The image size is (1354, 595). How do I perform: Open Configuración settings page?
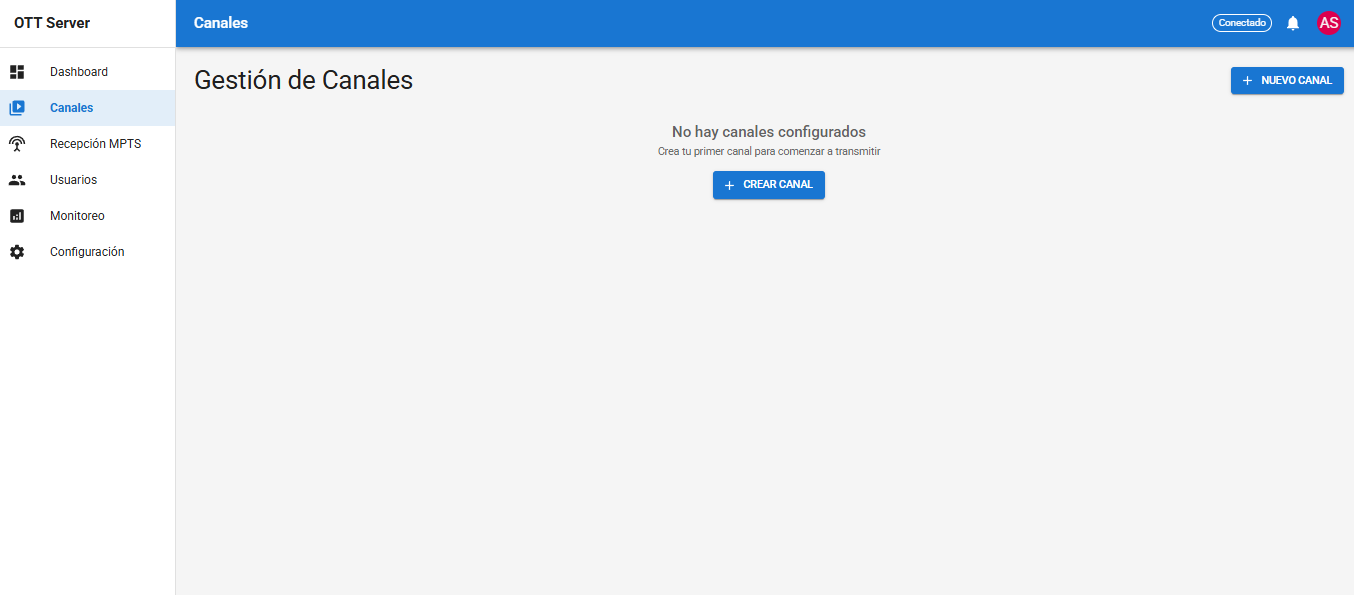(x=88, y=252)
